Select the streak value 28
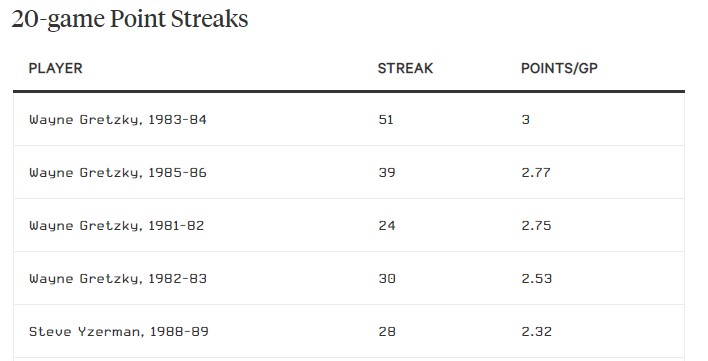 [387, 331]
